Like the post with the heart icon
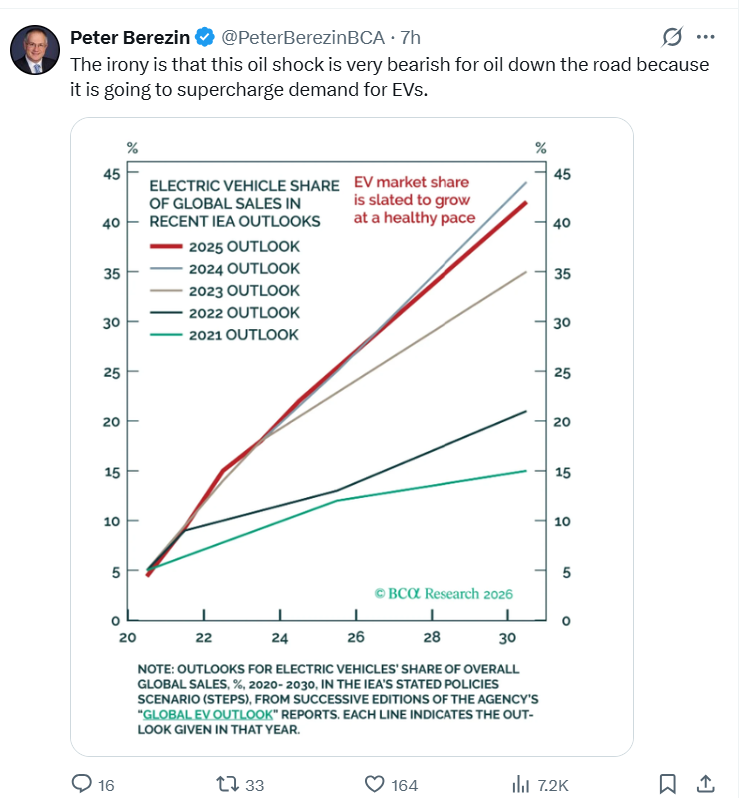Image resolution: width=752 pixels, height=798 pixels. click(375, 784)
